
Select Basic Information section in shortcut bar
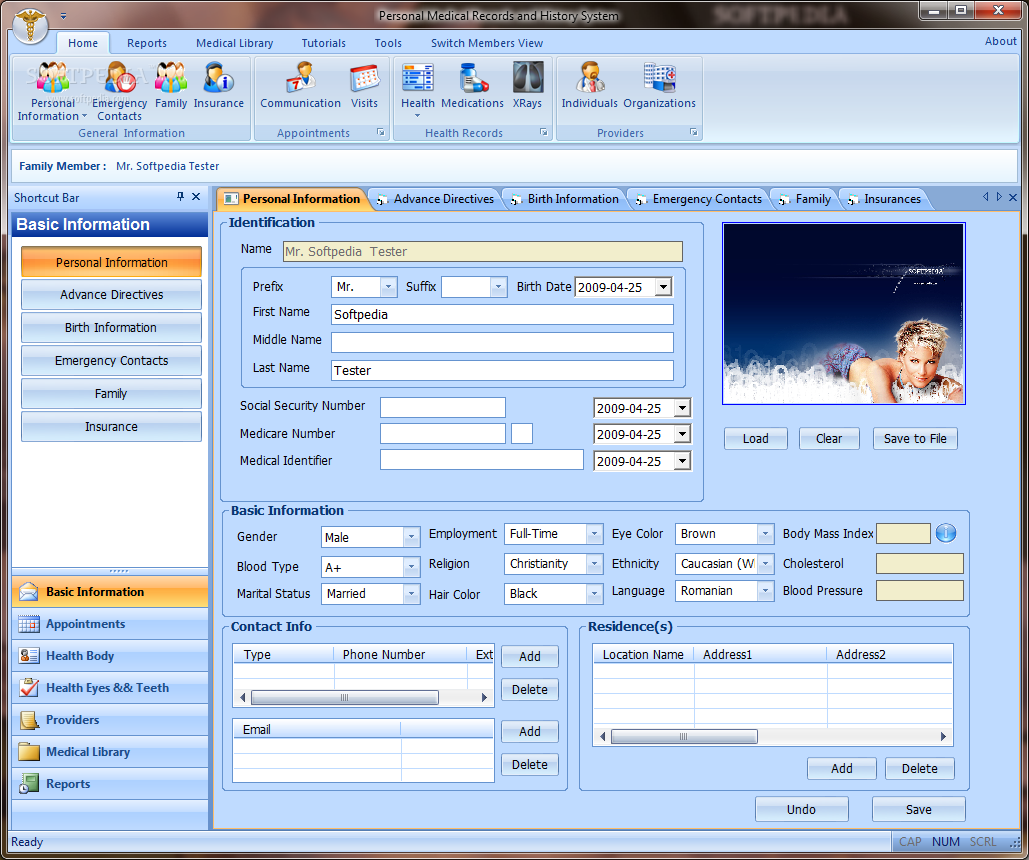tap(110, 591)
